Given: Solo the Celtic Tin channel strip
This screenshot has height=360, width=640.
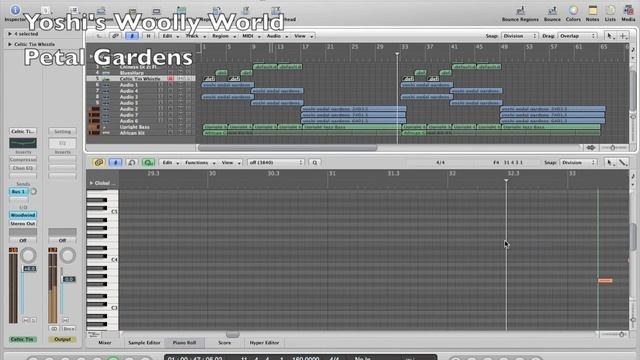Looking at the screenshot, I should point(33,320).
